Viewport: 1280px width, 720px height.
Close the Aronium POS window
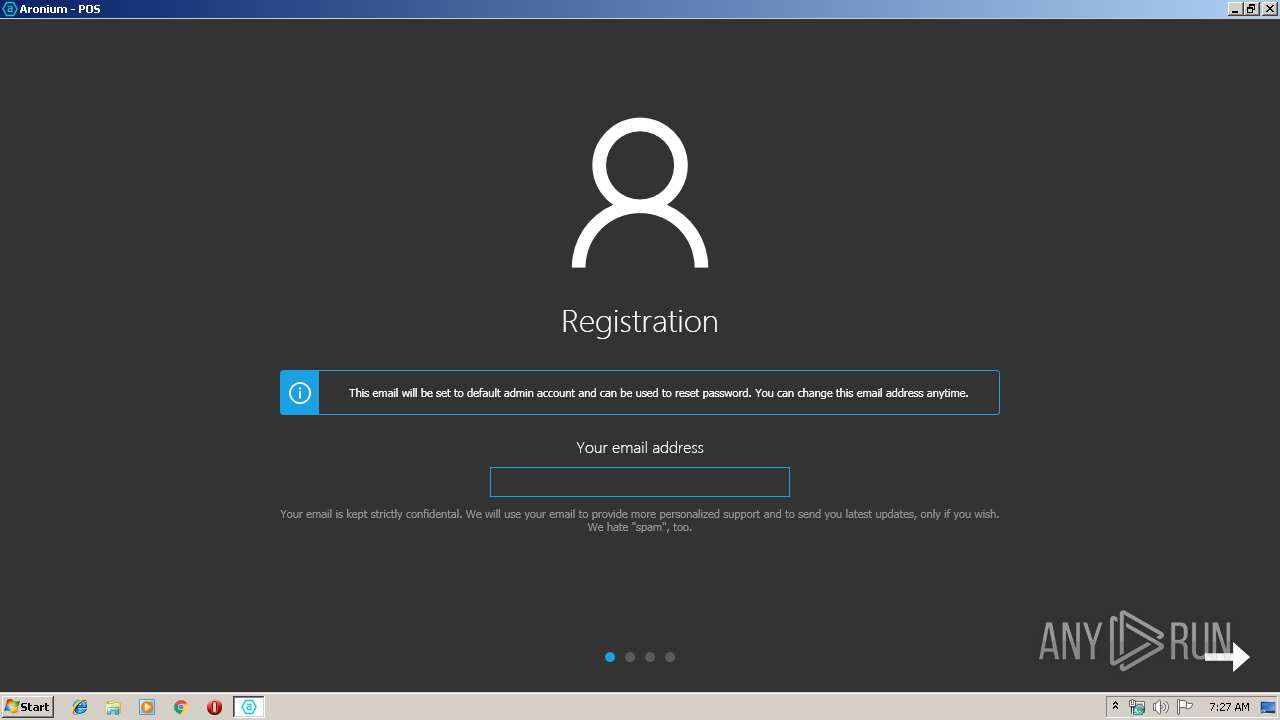(1269, 9)
